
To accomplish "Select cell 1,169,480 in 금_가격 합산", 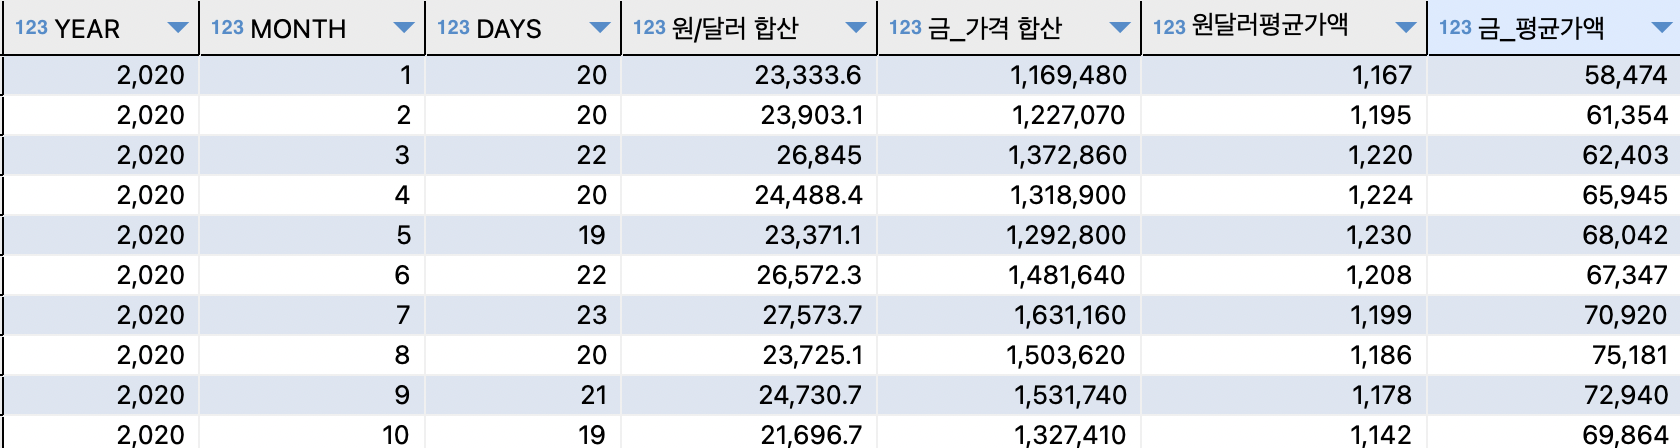I will click(x=1009, y=75).
